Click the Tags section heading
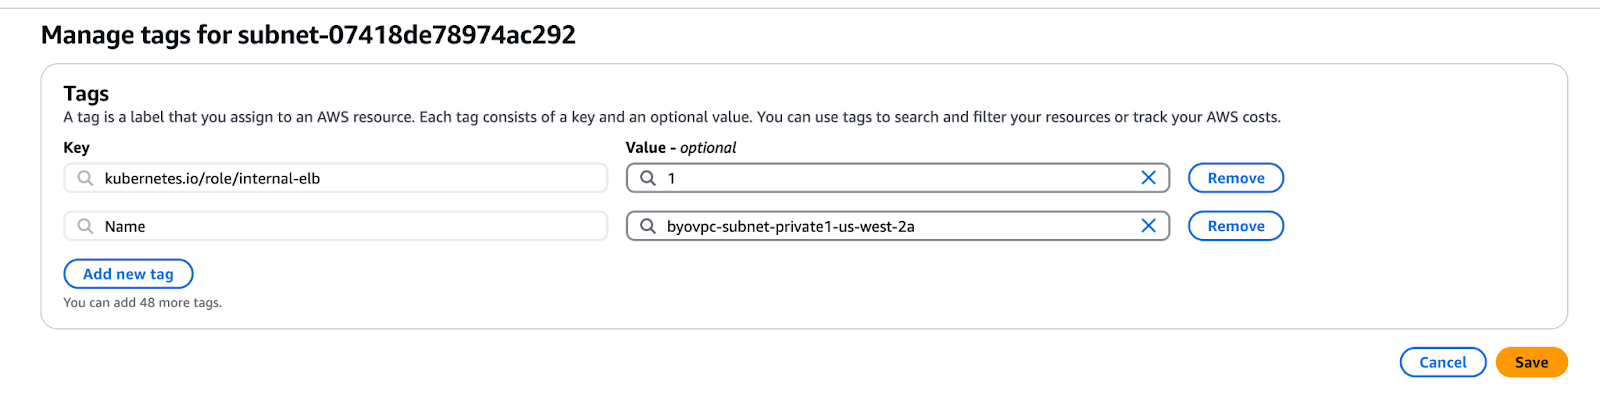 click(x=86, y=94)
